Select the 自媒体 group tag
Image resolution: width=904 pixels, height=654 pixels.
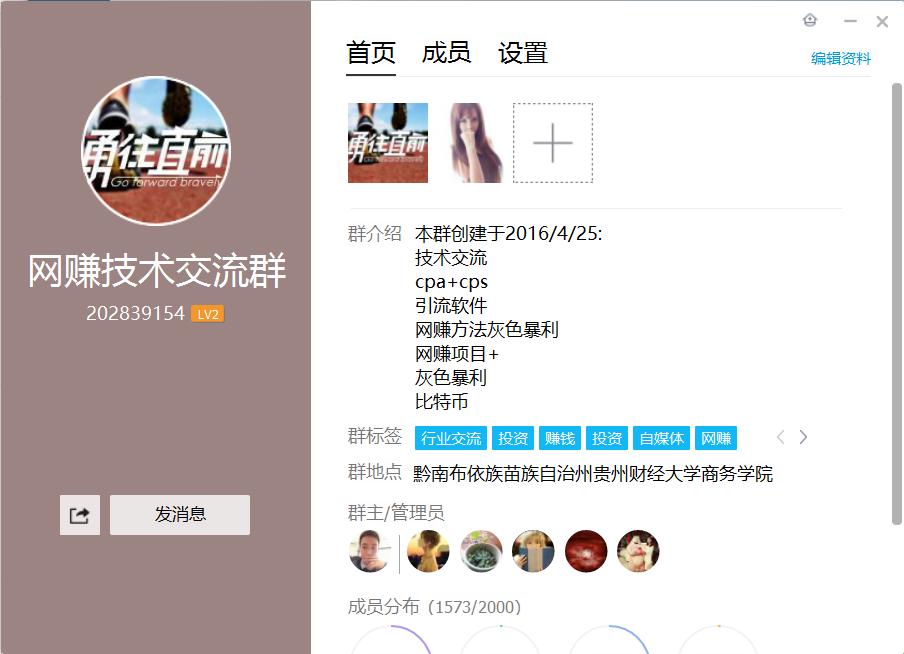coord(660,437)
